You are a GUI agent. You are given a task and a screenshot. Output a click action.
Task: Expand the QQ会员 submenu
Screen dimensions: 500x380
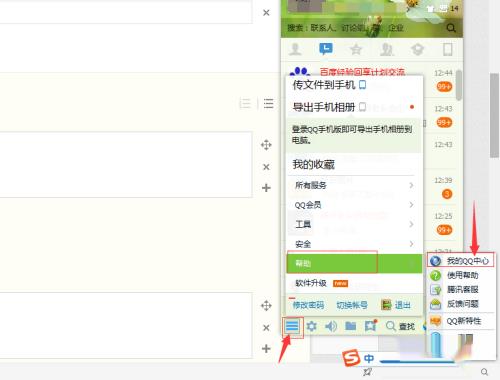355,205
